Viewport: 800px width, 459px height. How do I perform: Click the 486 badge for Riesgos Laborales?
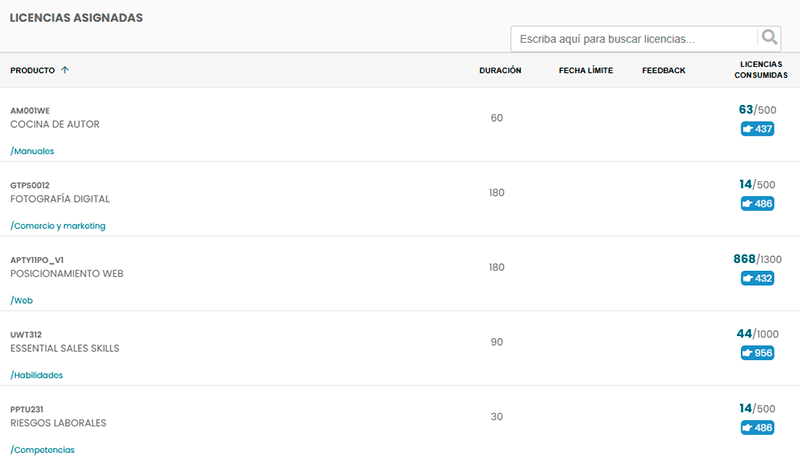(x=757, y=427)
